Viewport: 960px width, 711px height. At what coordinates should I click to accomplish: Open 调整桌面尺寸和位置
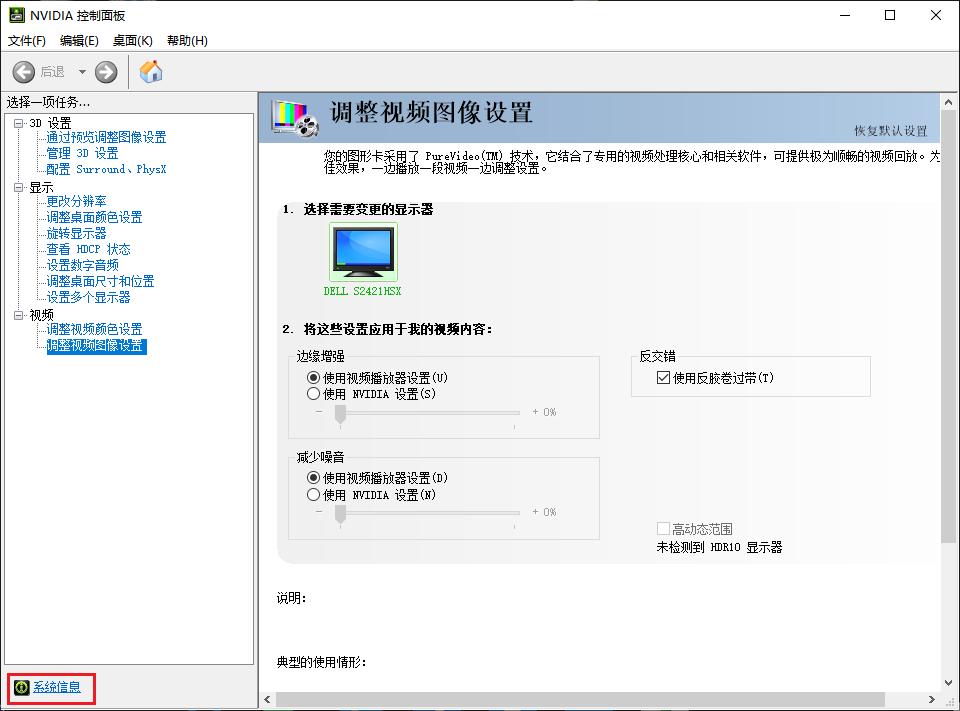pyautogui.click(x=100, y=281)
